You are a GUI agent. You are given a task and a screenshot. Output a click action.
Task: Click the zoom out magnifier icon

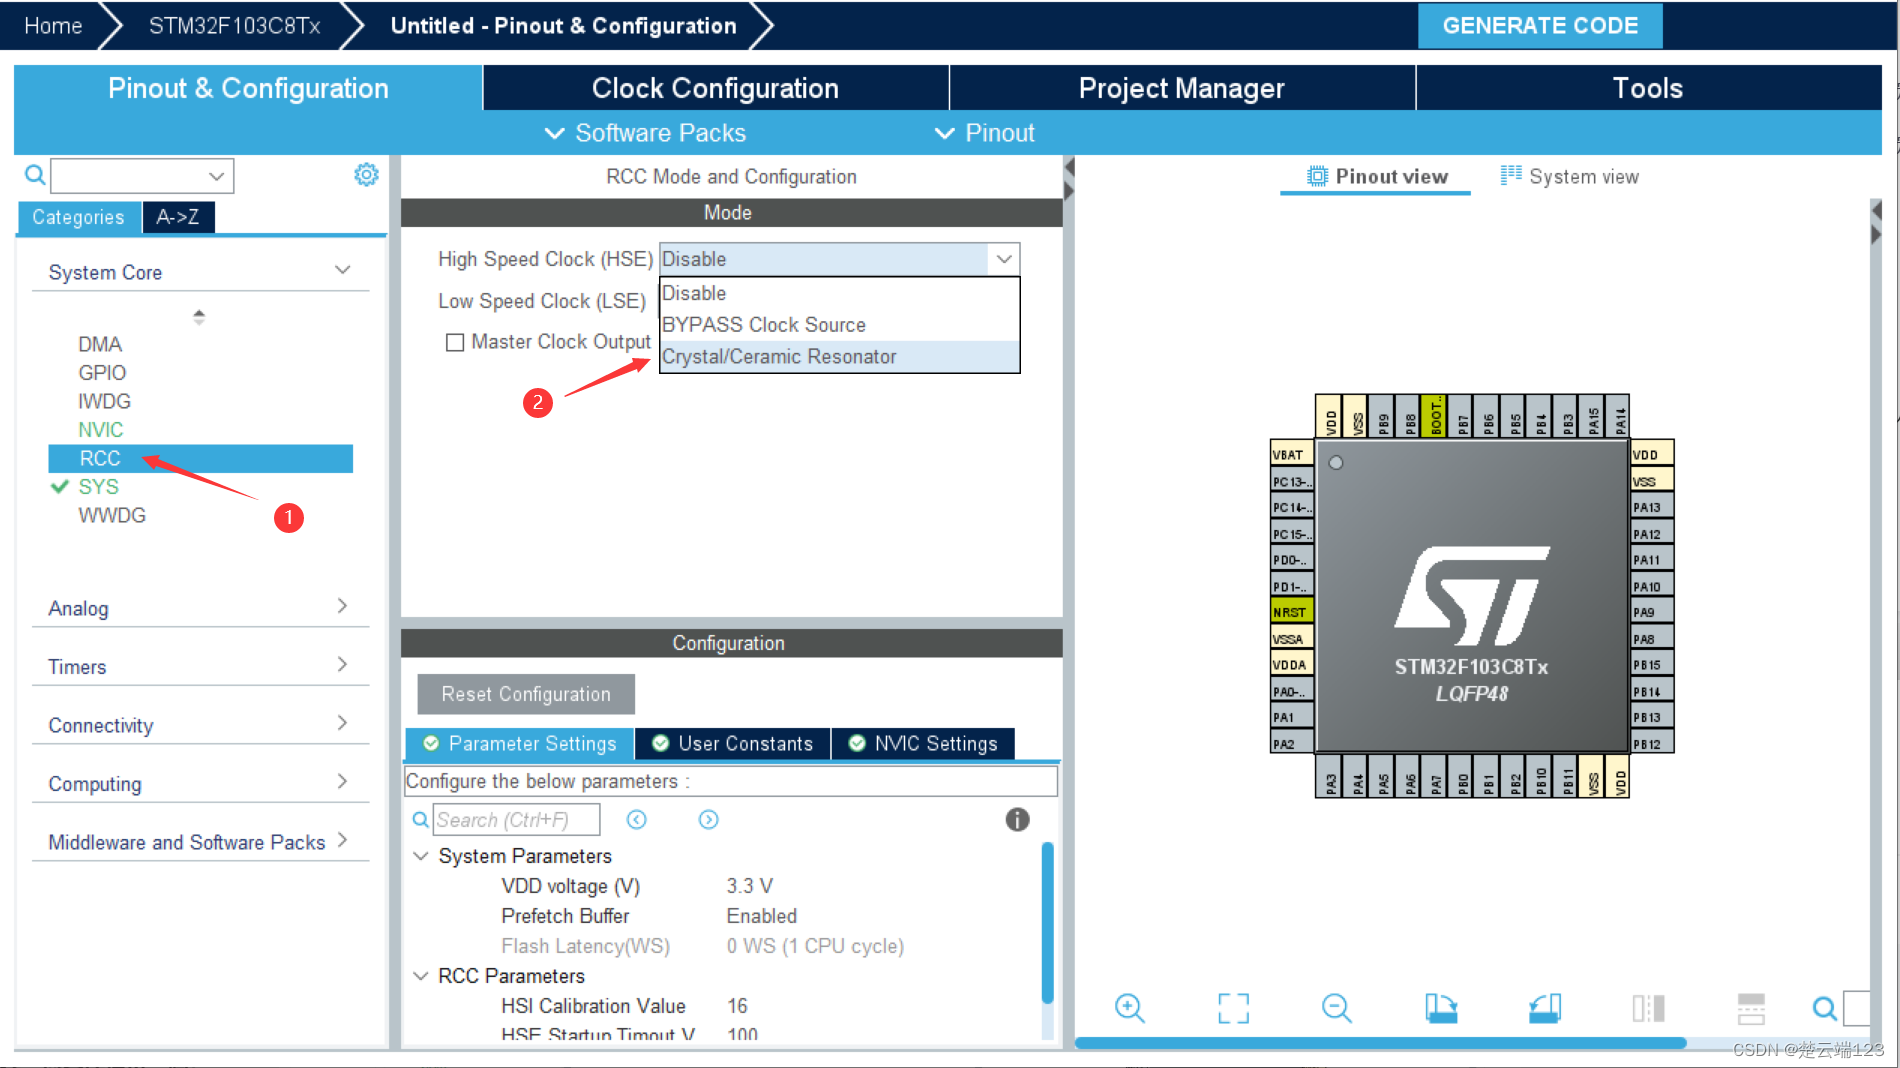tap(1336, 1008)
